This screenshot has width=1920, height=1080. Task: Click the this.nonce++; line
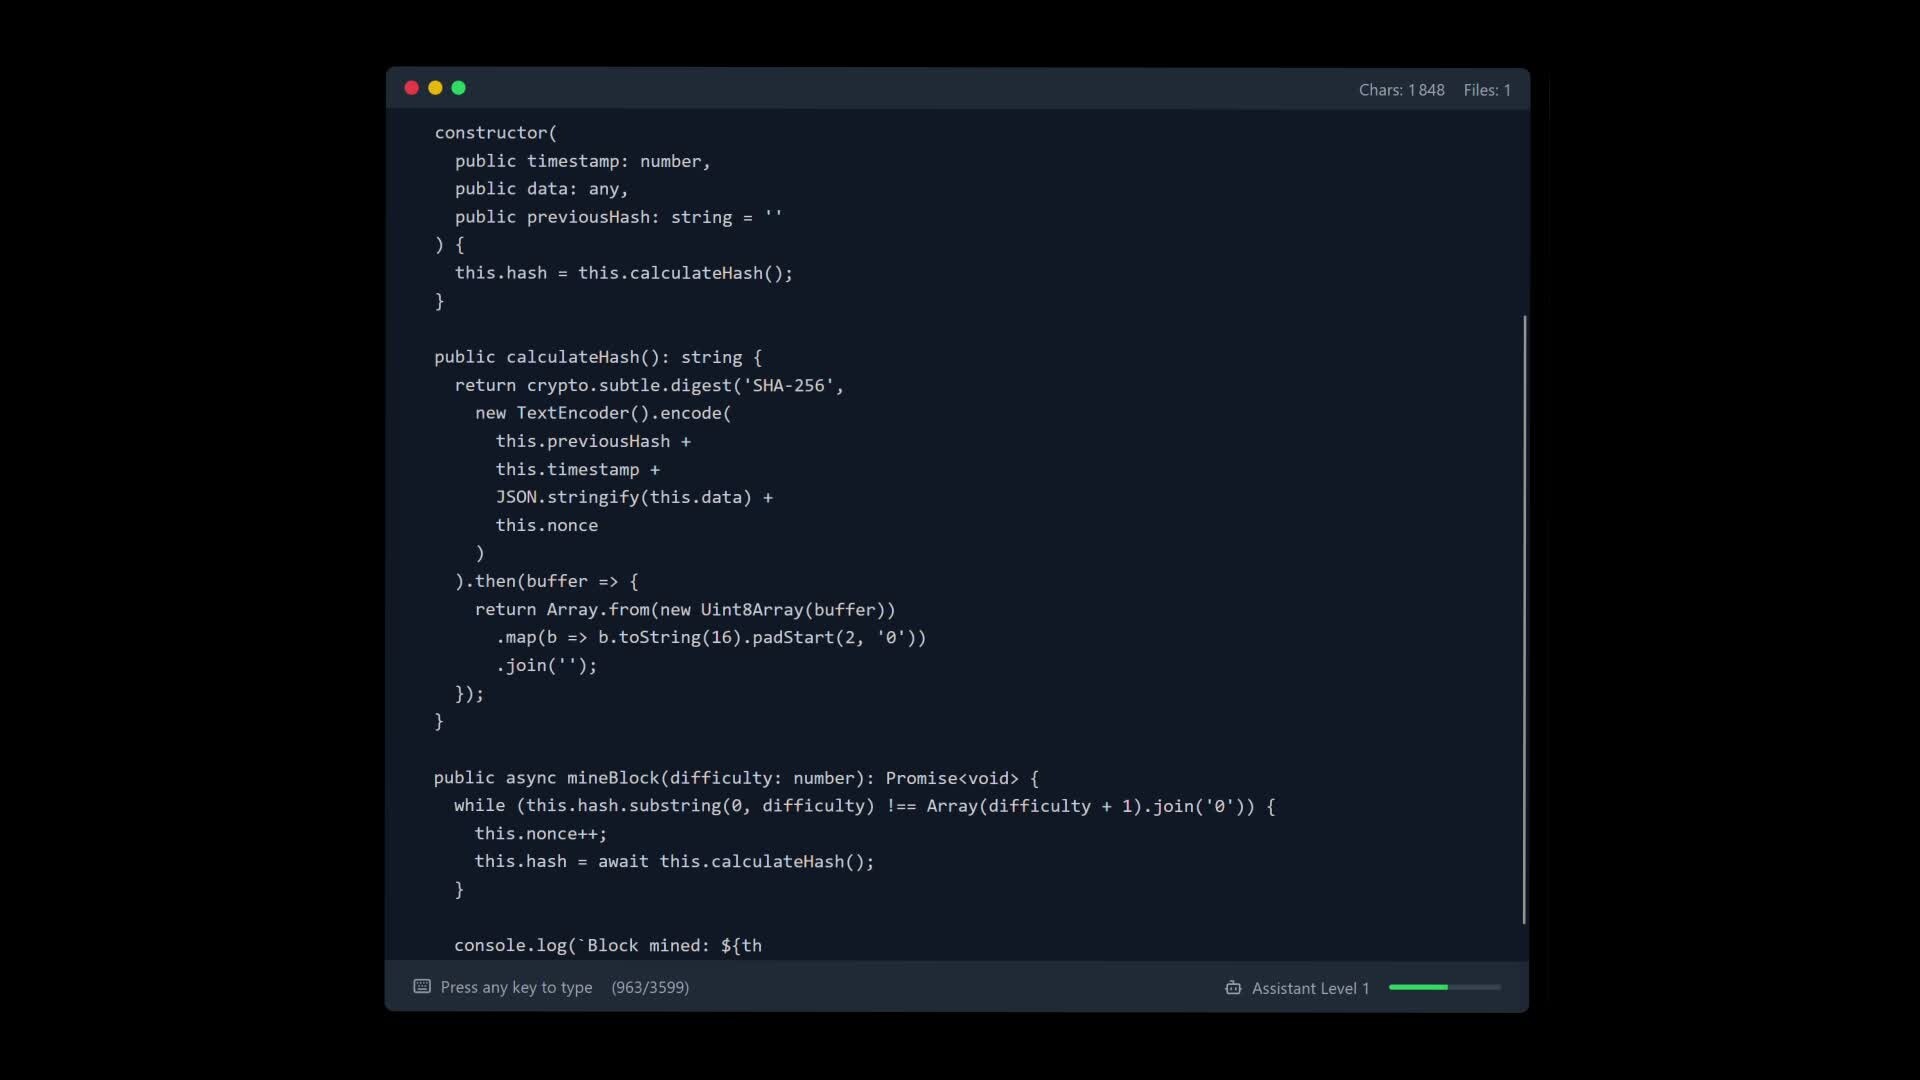pyautogui.click(x=540, y=833)
